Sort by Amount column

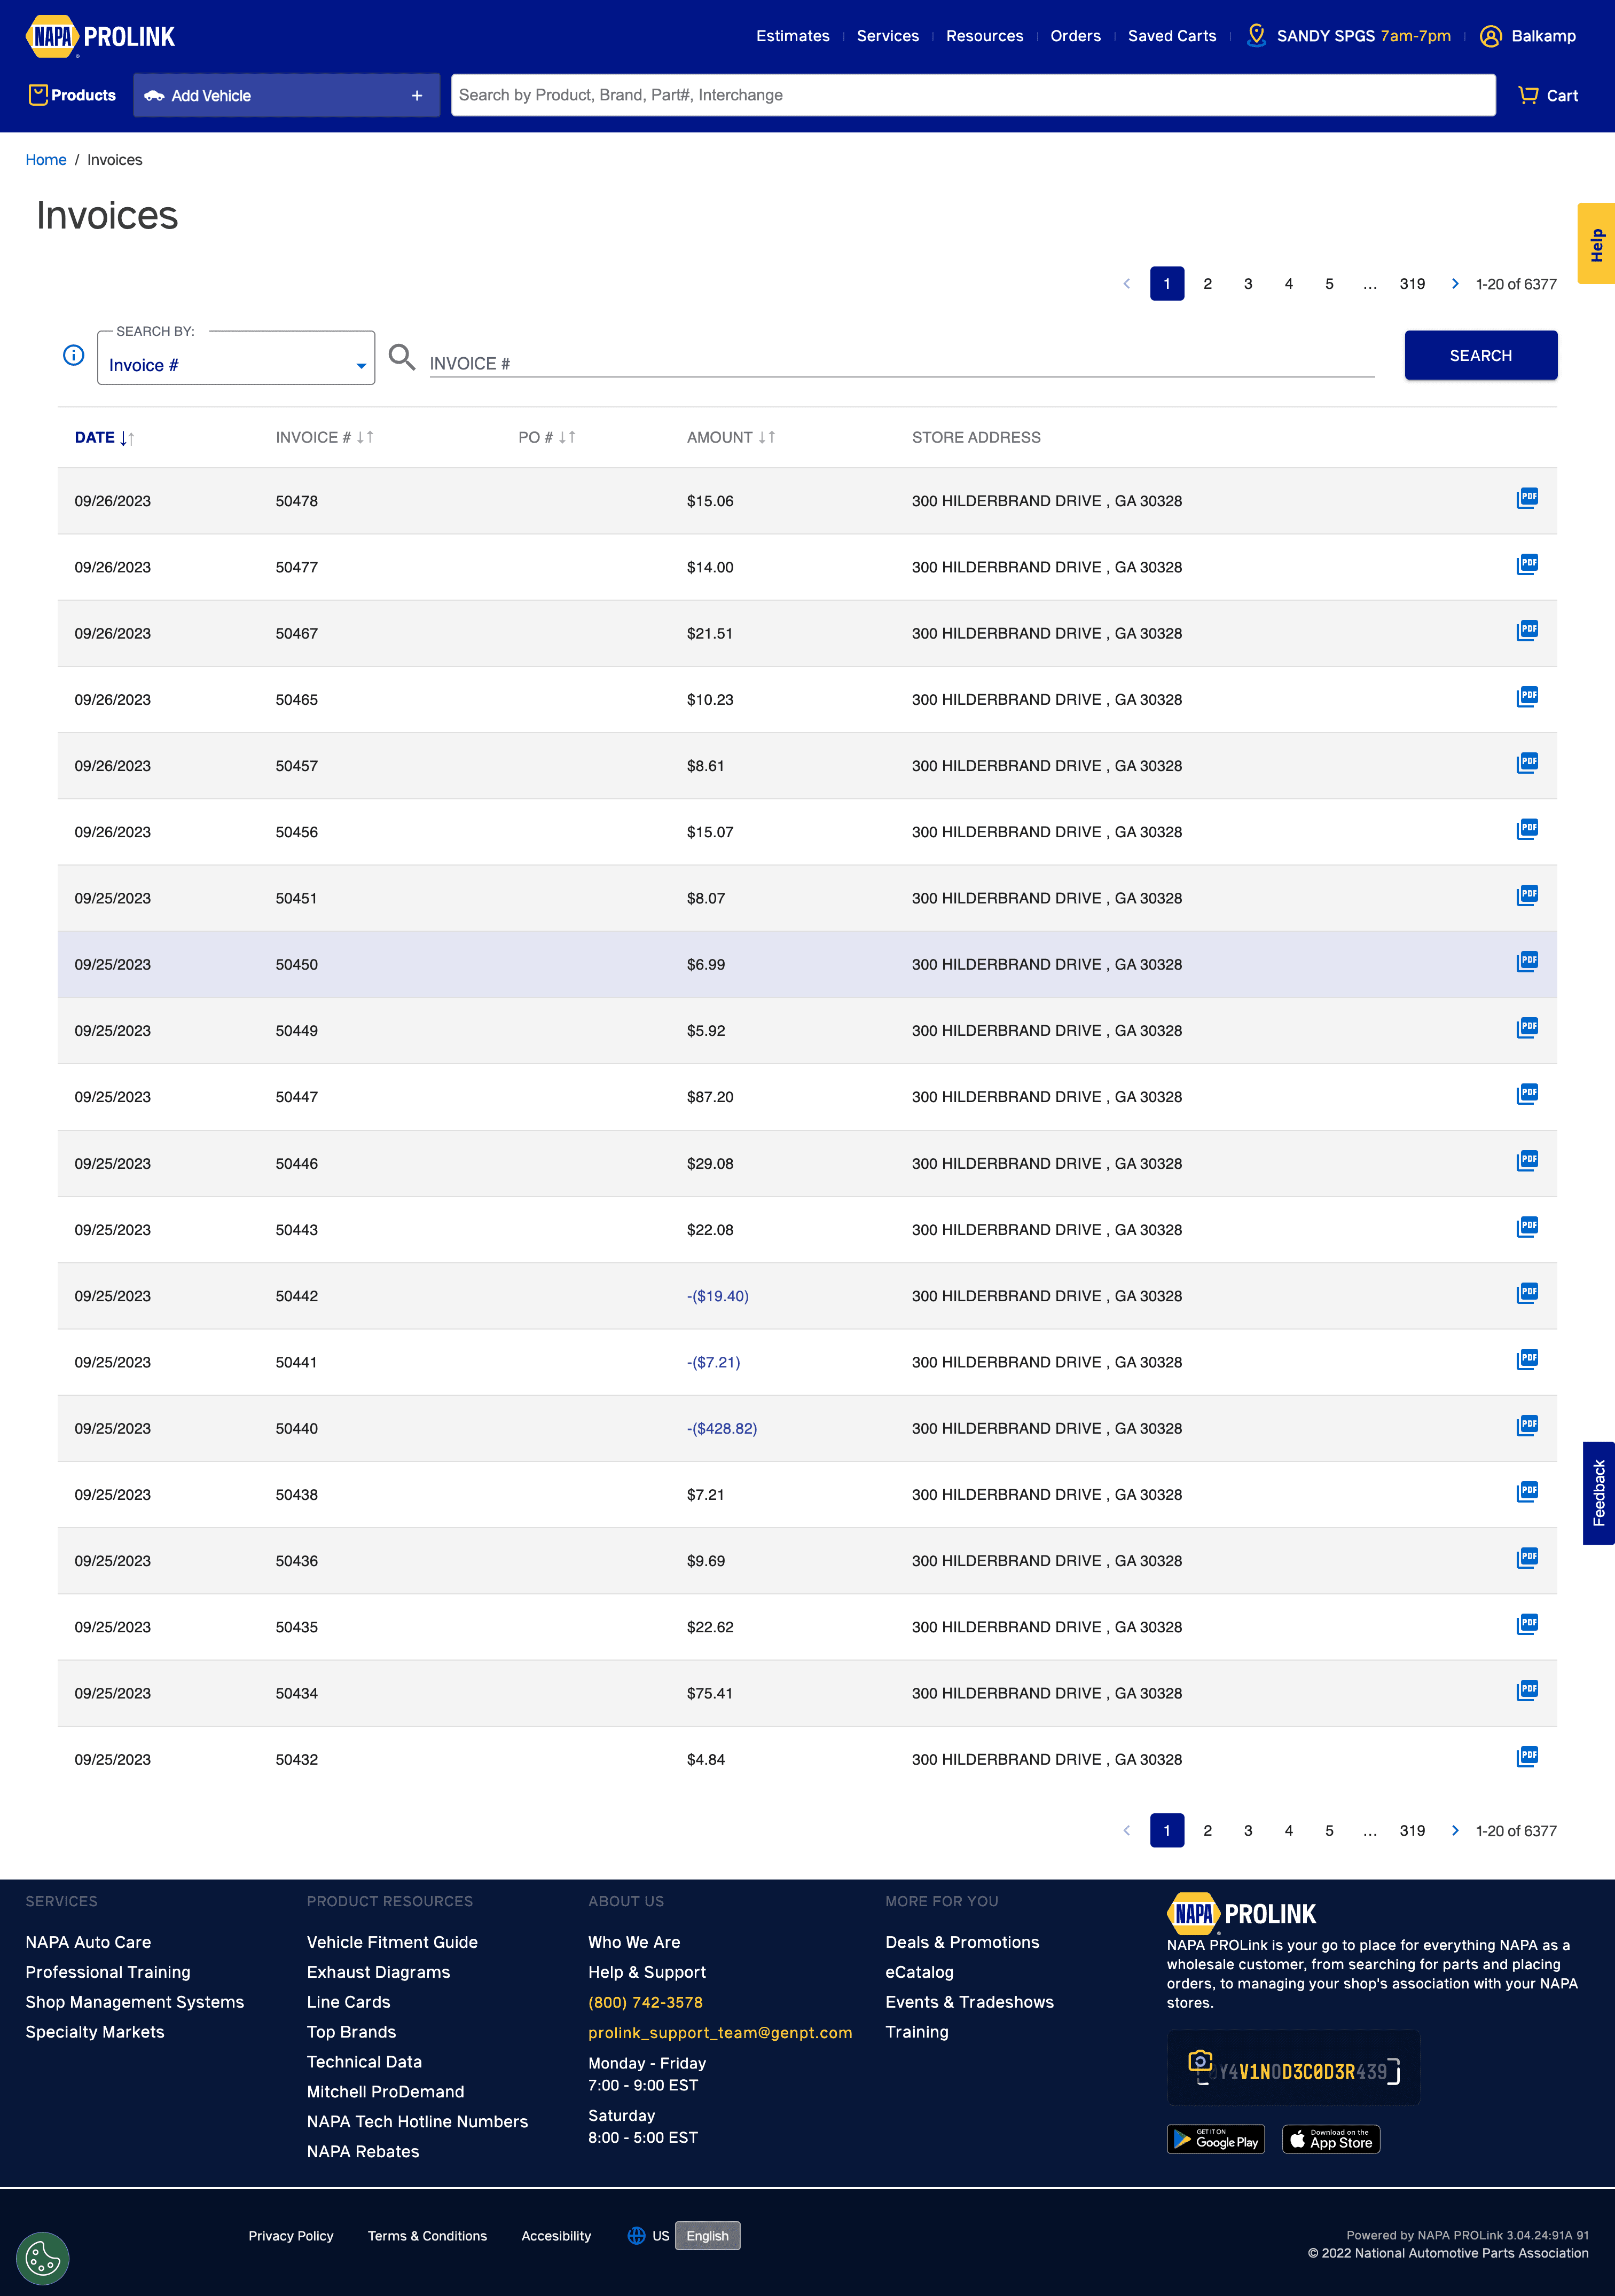point(731,437)
